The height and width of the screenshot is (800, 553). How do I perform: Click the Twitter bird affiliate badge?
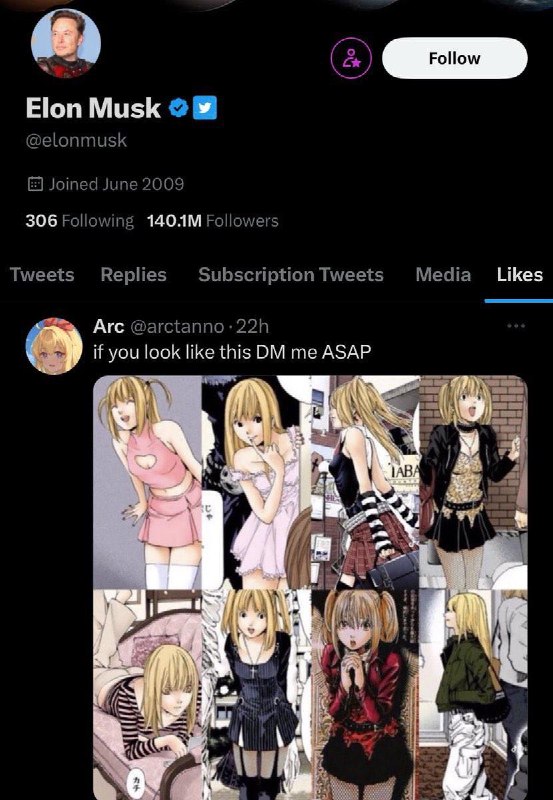(x=205, y=108)
